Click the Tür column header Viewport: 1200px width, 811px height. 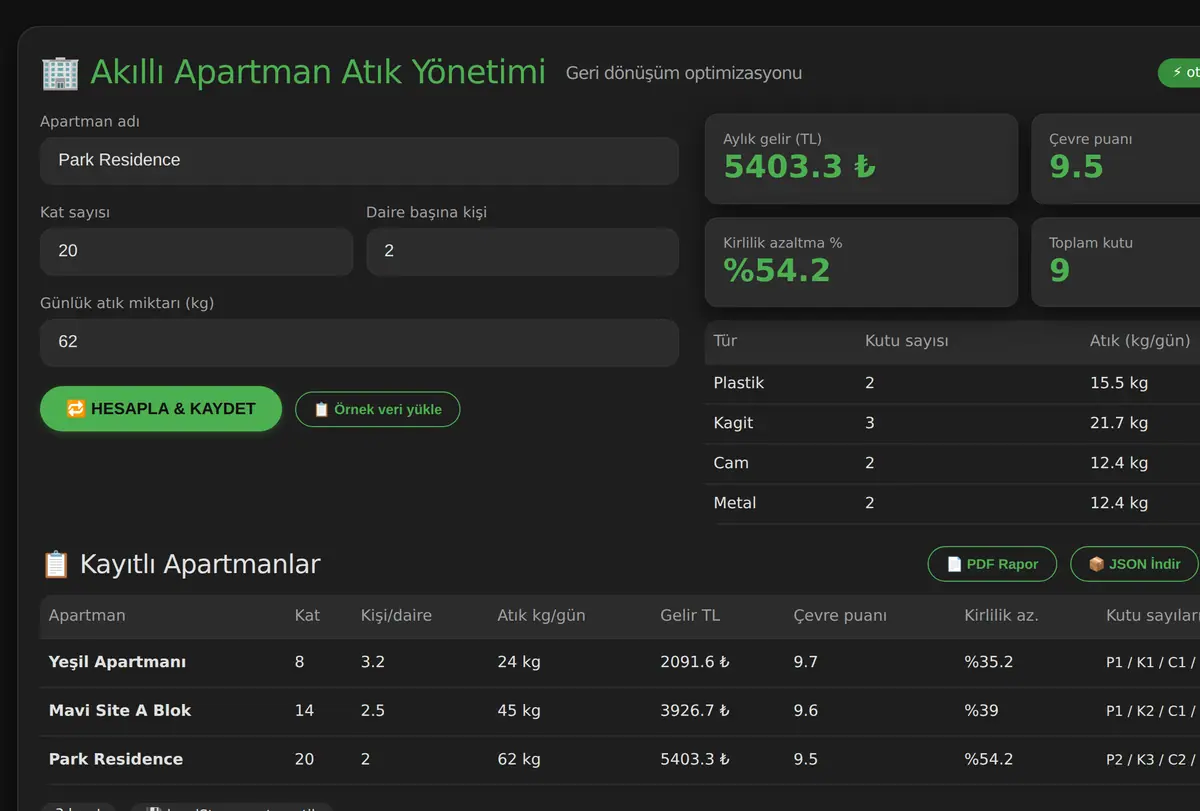725,341
